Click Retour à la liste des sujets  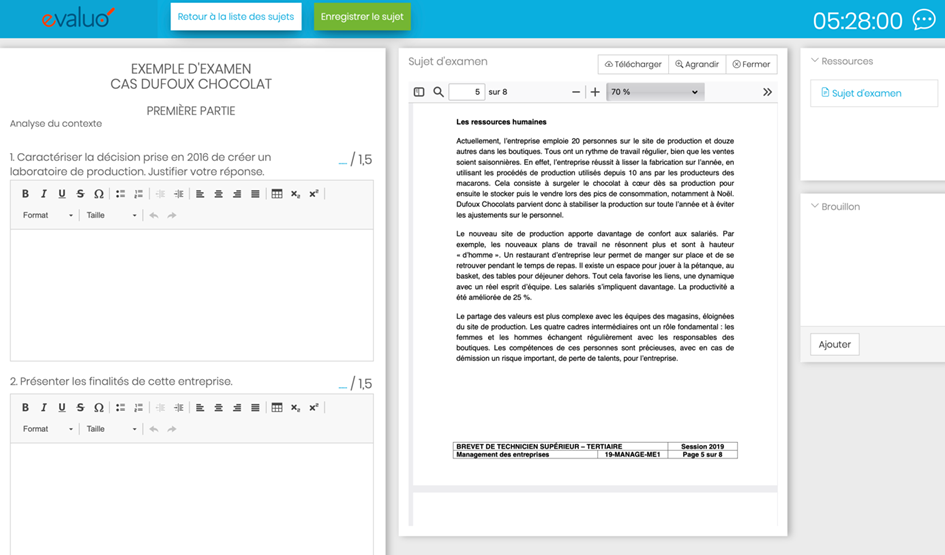point(236,17)
